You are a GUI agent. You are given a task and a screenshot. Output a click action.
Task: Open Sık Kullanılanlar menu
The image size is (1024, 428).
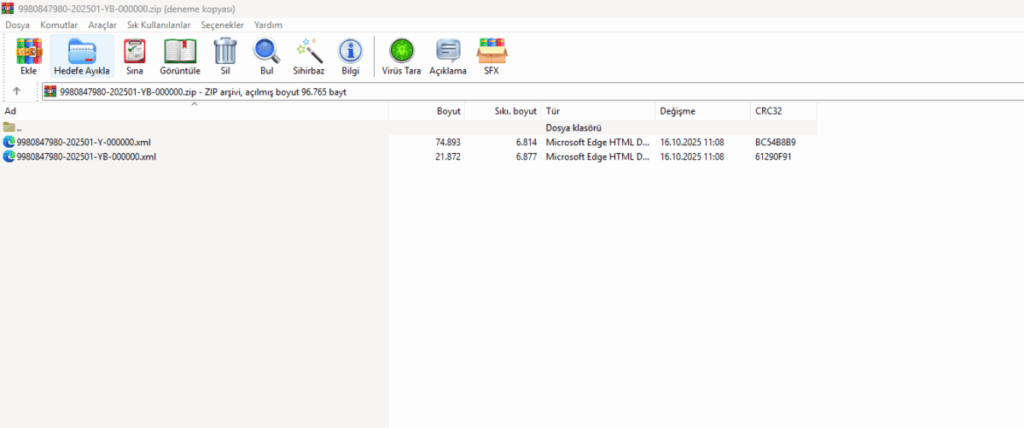point(159,25)
